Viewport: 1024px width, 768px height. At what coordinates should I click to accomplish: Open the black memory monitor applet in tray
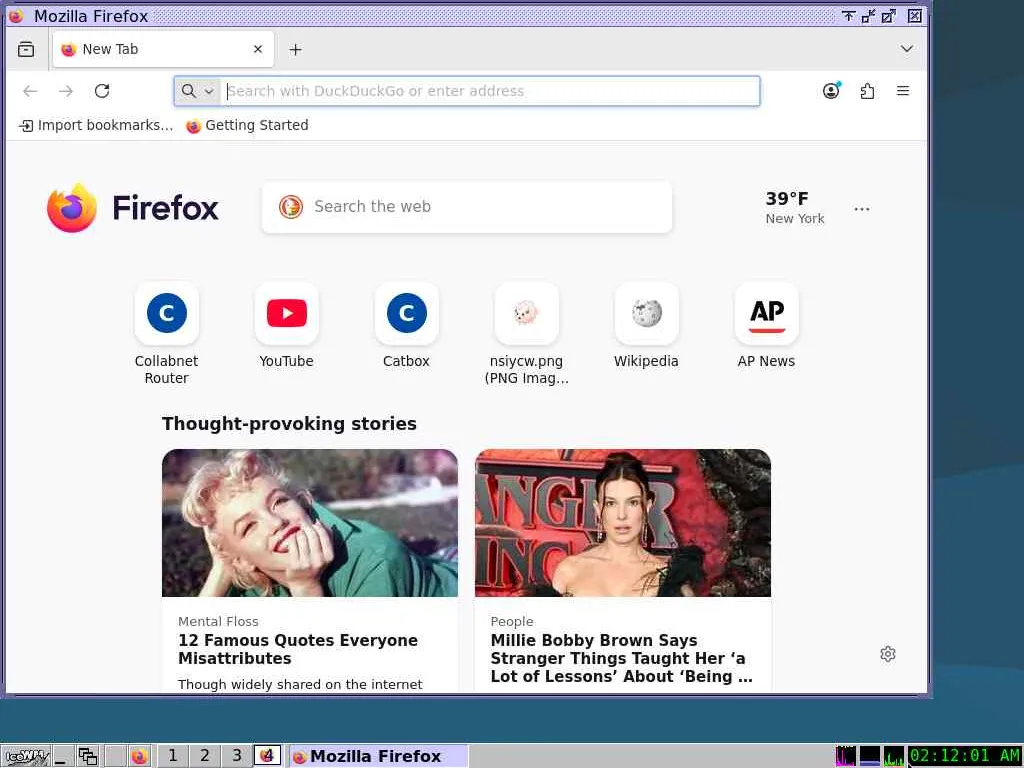[869, 756]
